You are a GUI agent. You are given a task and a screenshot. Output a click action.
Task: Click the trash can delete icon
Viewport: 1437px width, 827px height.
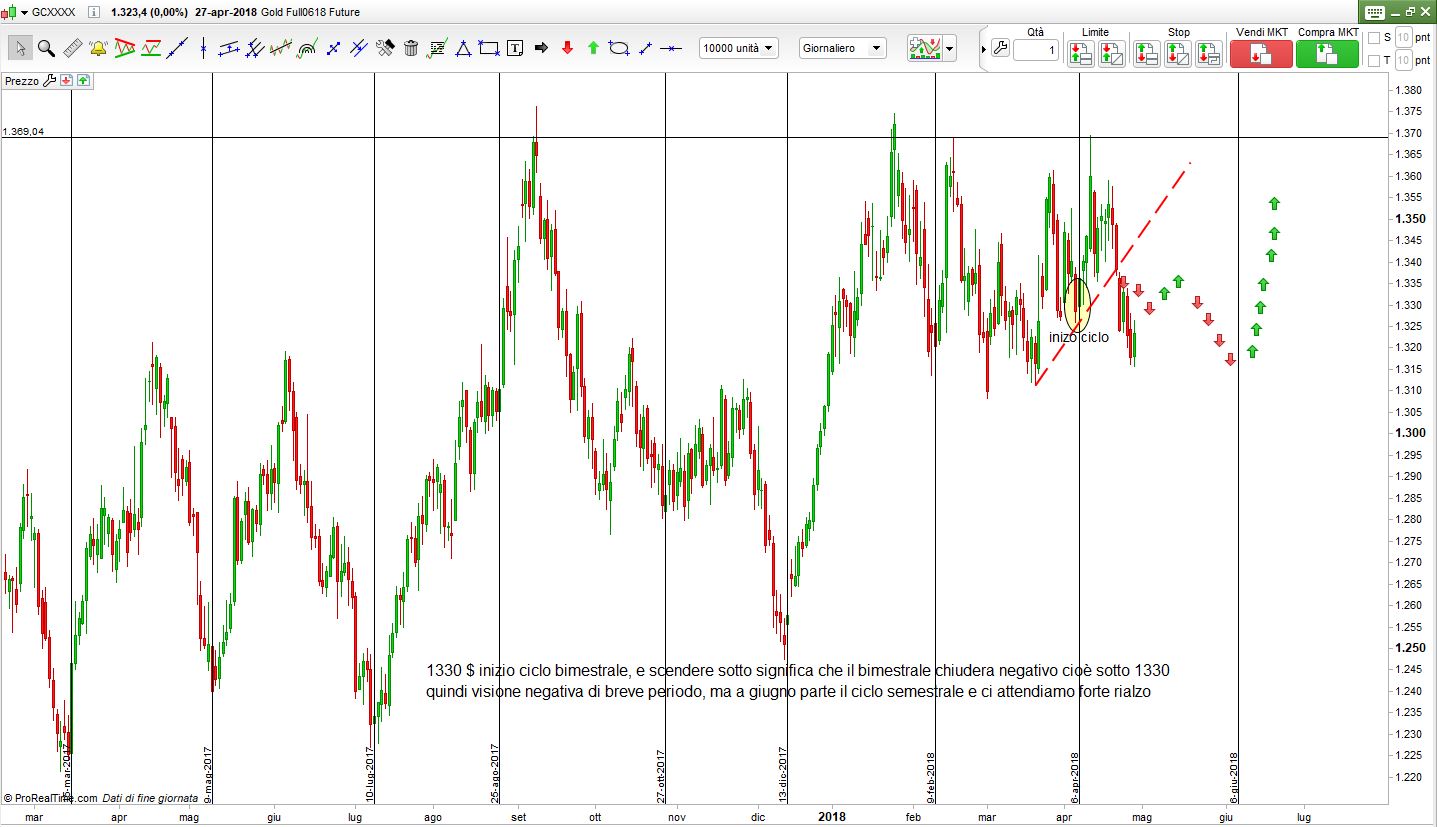click(411, 48)
